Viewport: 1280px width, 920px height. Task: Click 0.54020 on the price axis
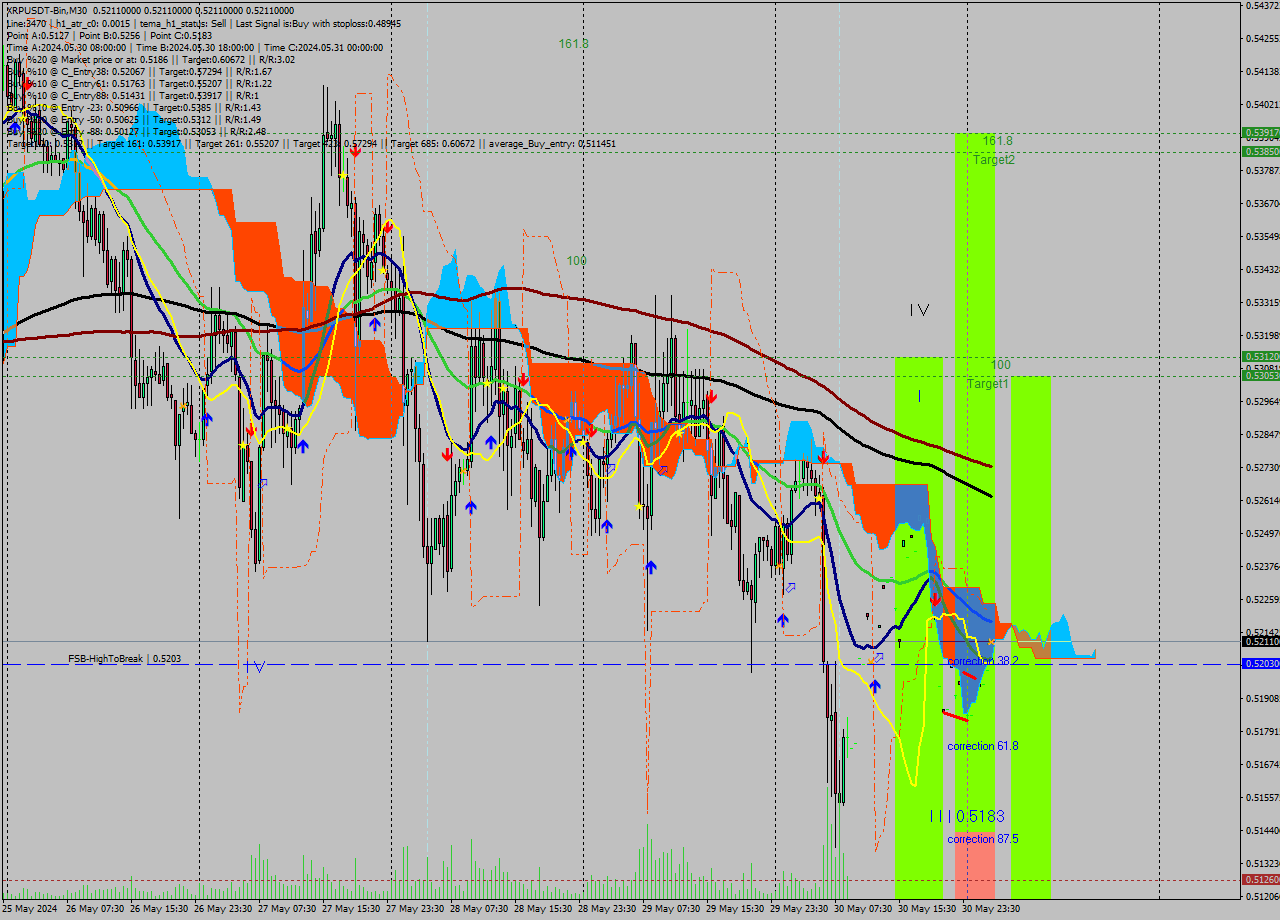[1262, 104]
